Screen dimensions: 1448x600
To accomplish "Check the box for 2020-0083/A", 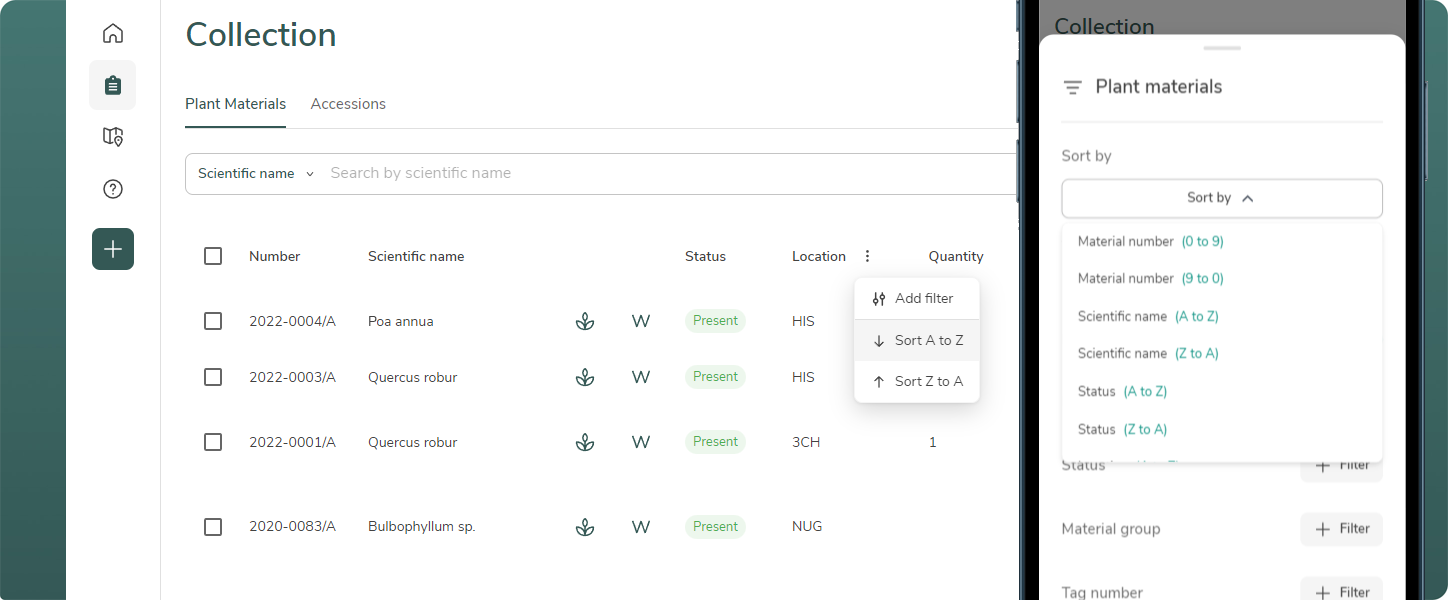I will (213, 527).
